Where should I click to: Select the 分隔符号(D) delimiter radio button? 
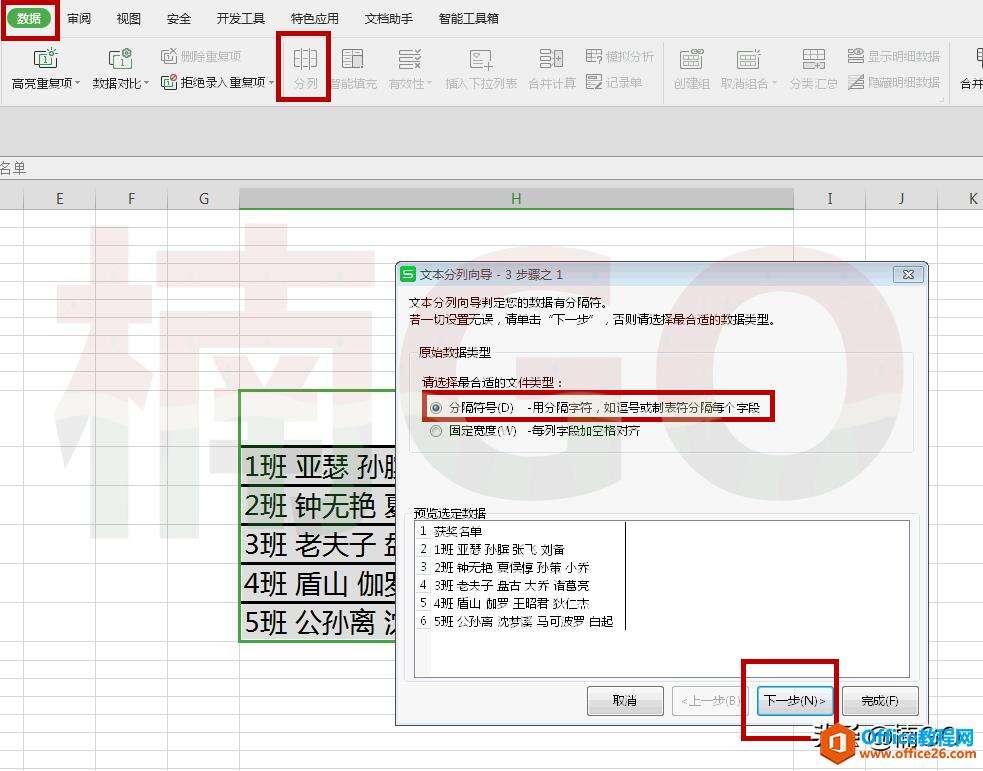[436, 407]
